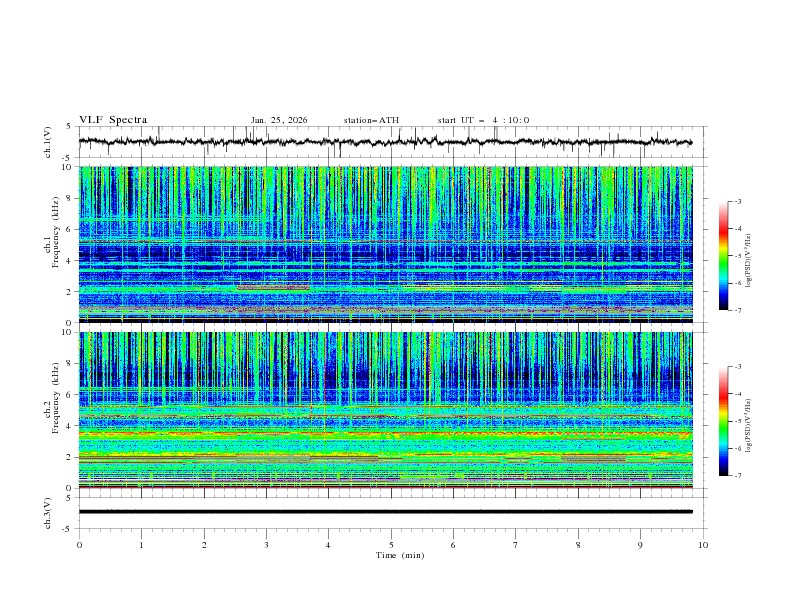Click the "10" tick on Time axis
The width and height of the screenshot is (792, 612).
[703, 545]
